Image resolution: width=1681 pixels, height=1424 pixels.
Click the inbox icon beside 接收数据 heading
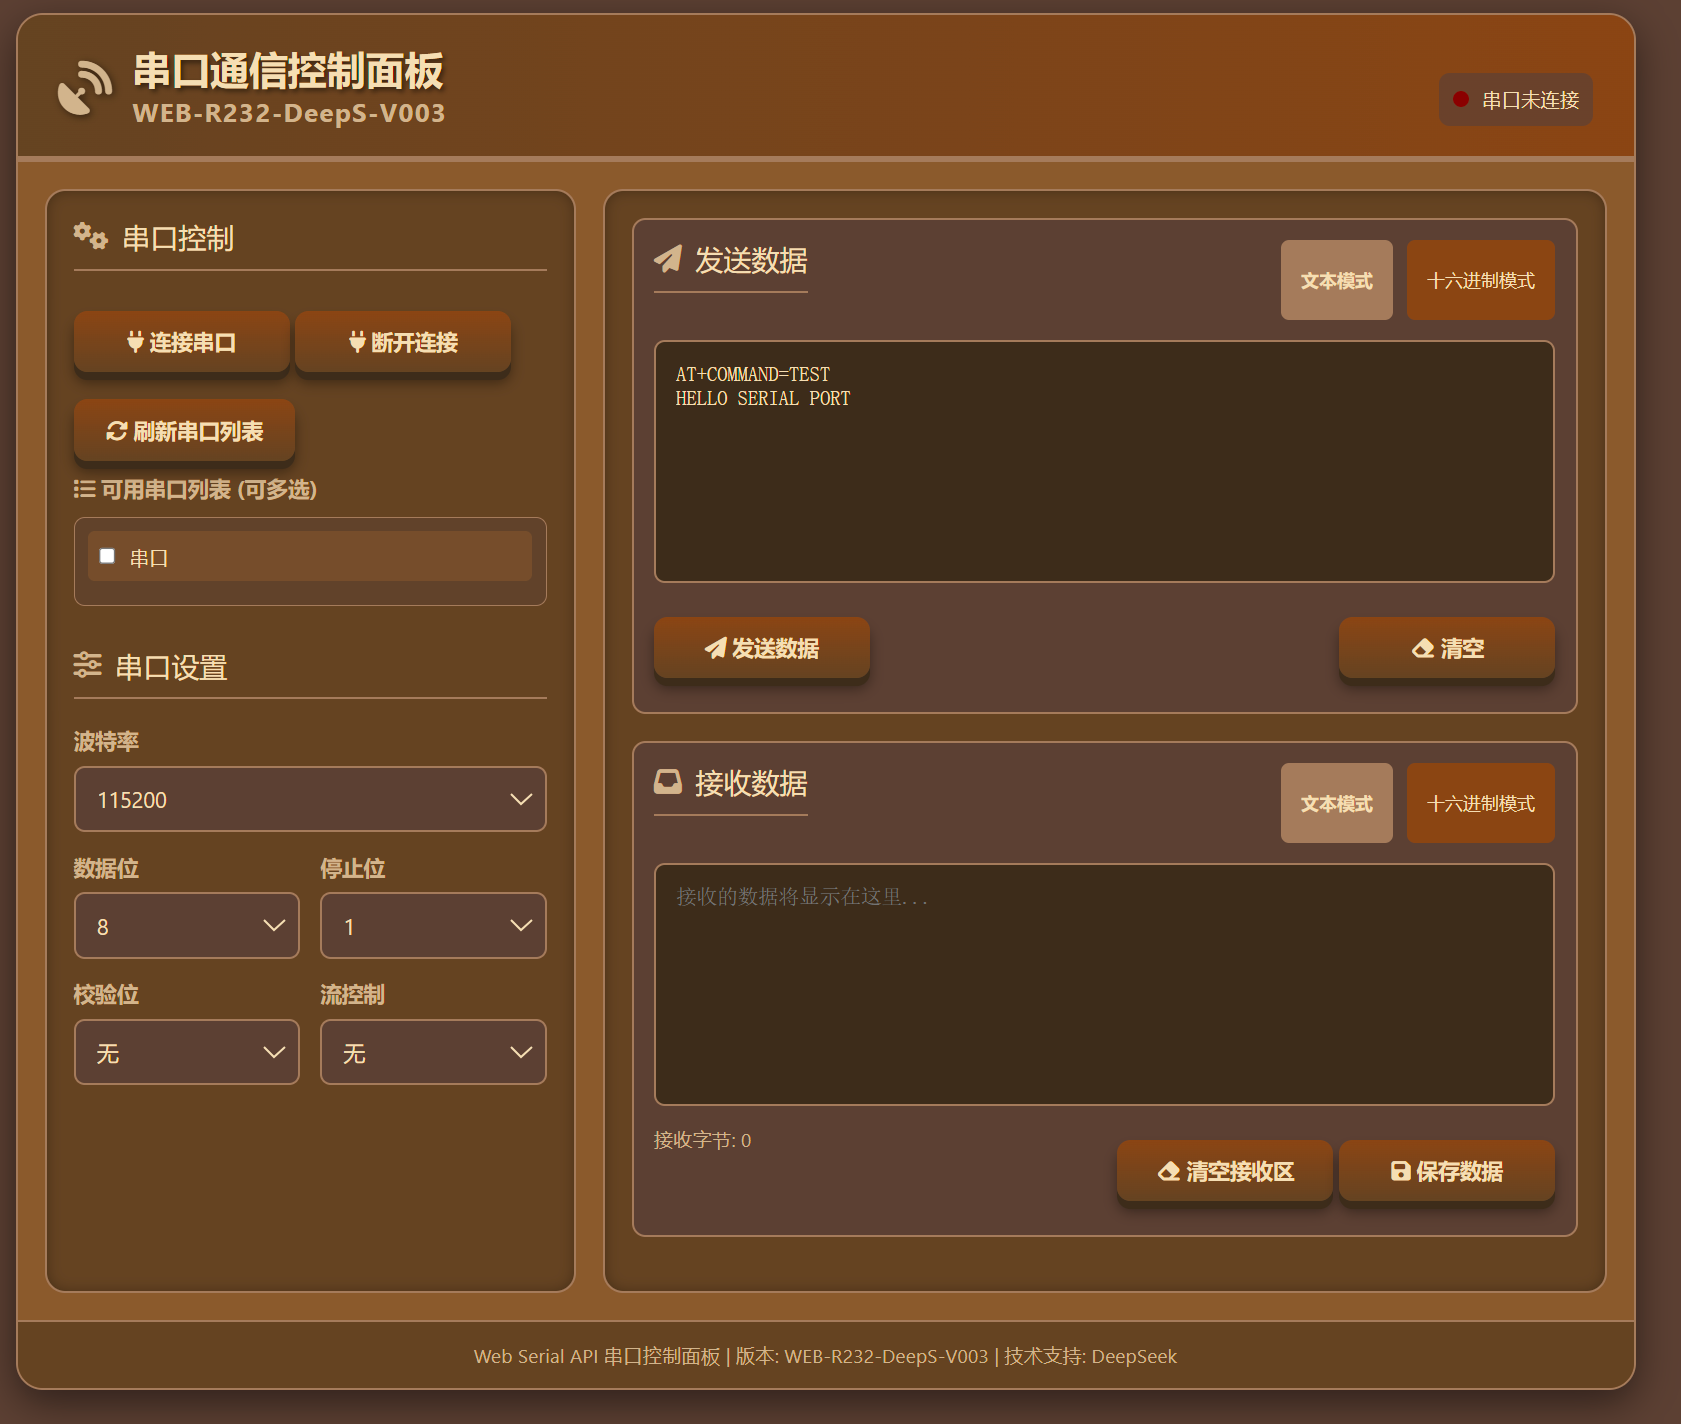668,782
